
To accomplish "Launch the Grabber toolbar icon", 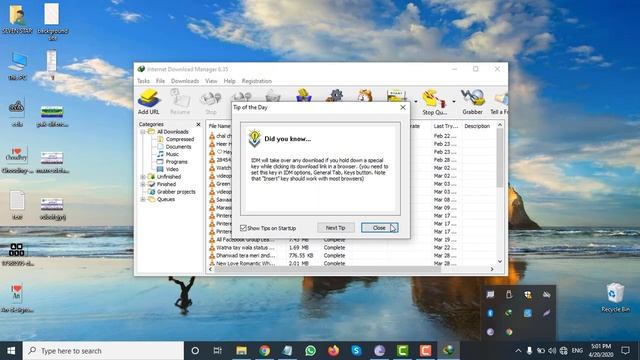I will [x=472, y=102].
